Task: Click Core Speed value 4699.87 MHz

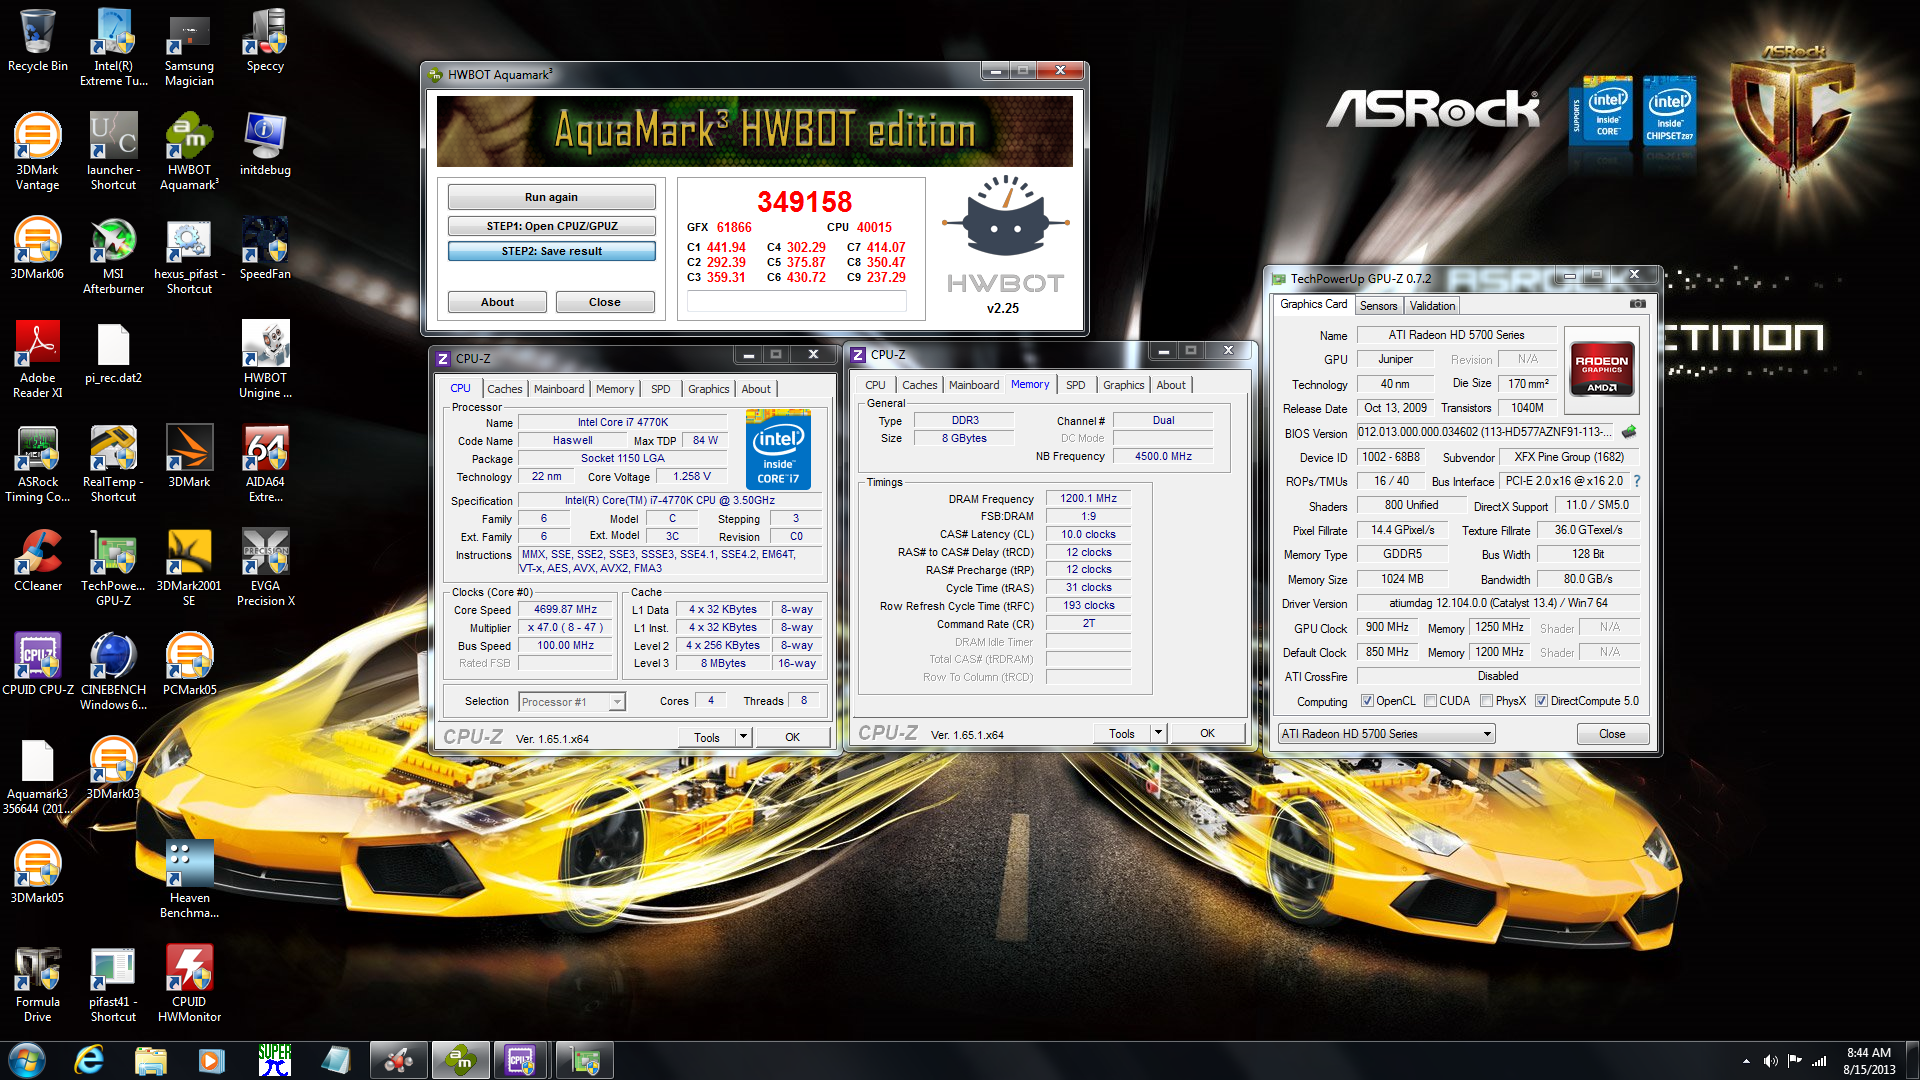Action: click(x=565, y=609)
